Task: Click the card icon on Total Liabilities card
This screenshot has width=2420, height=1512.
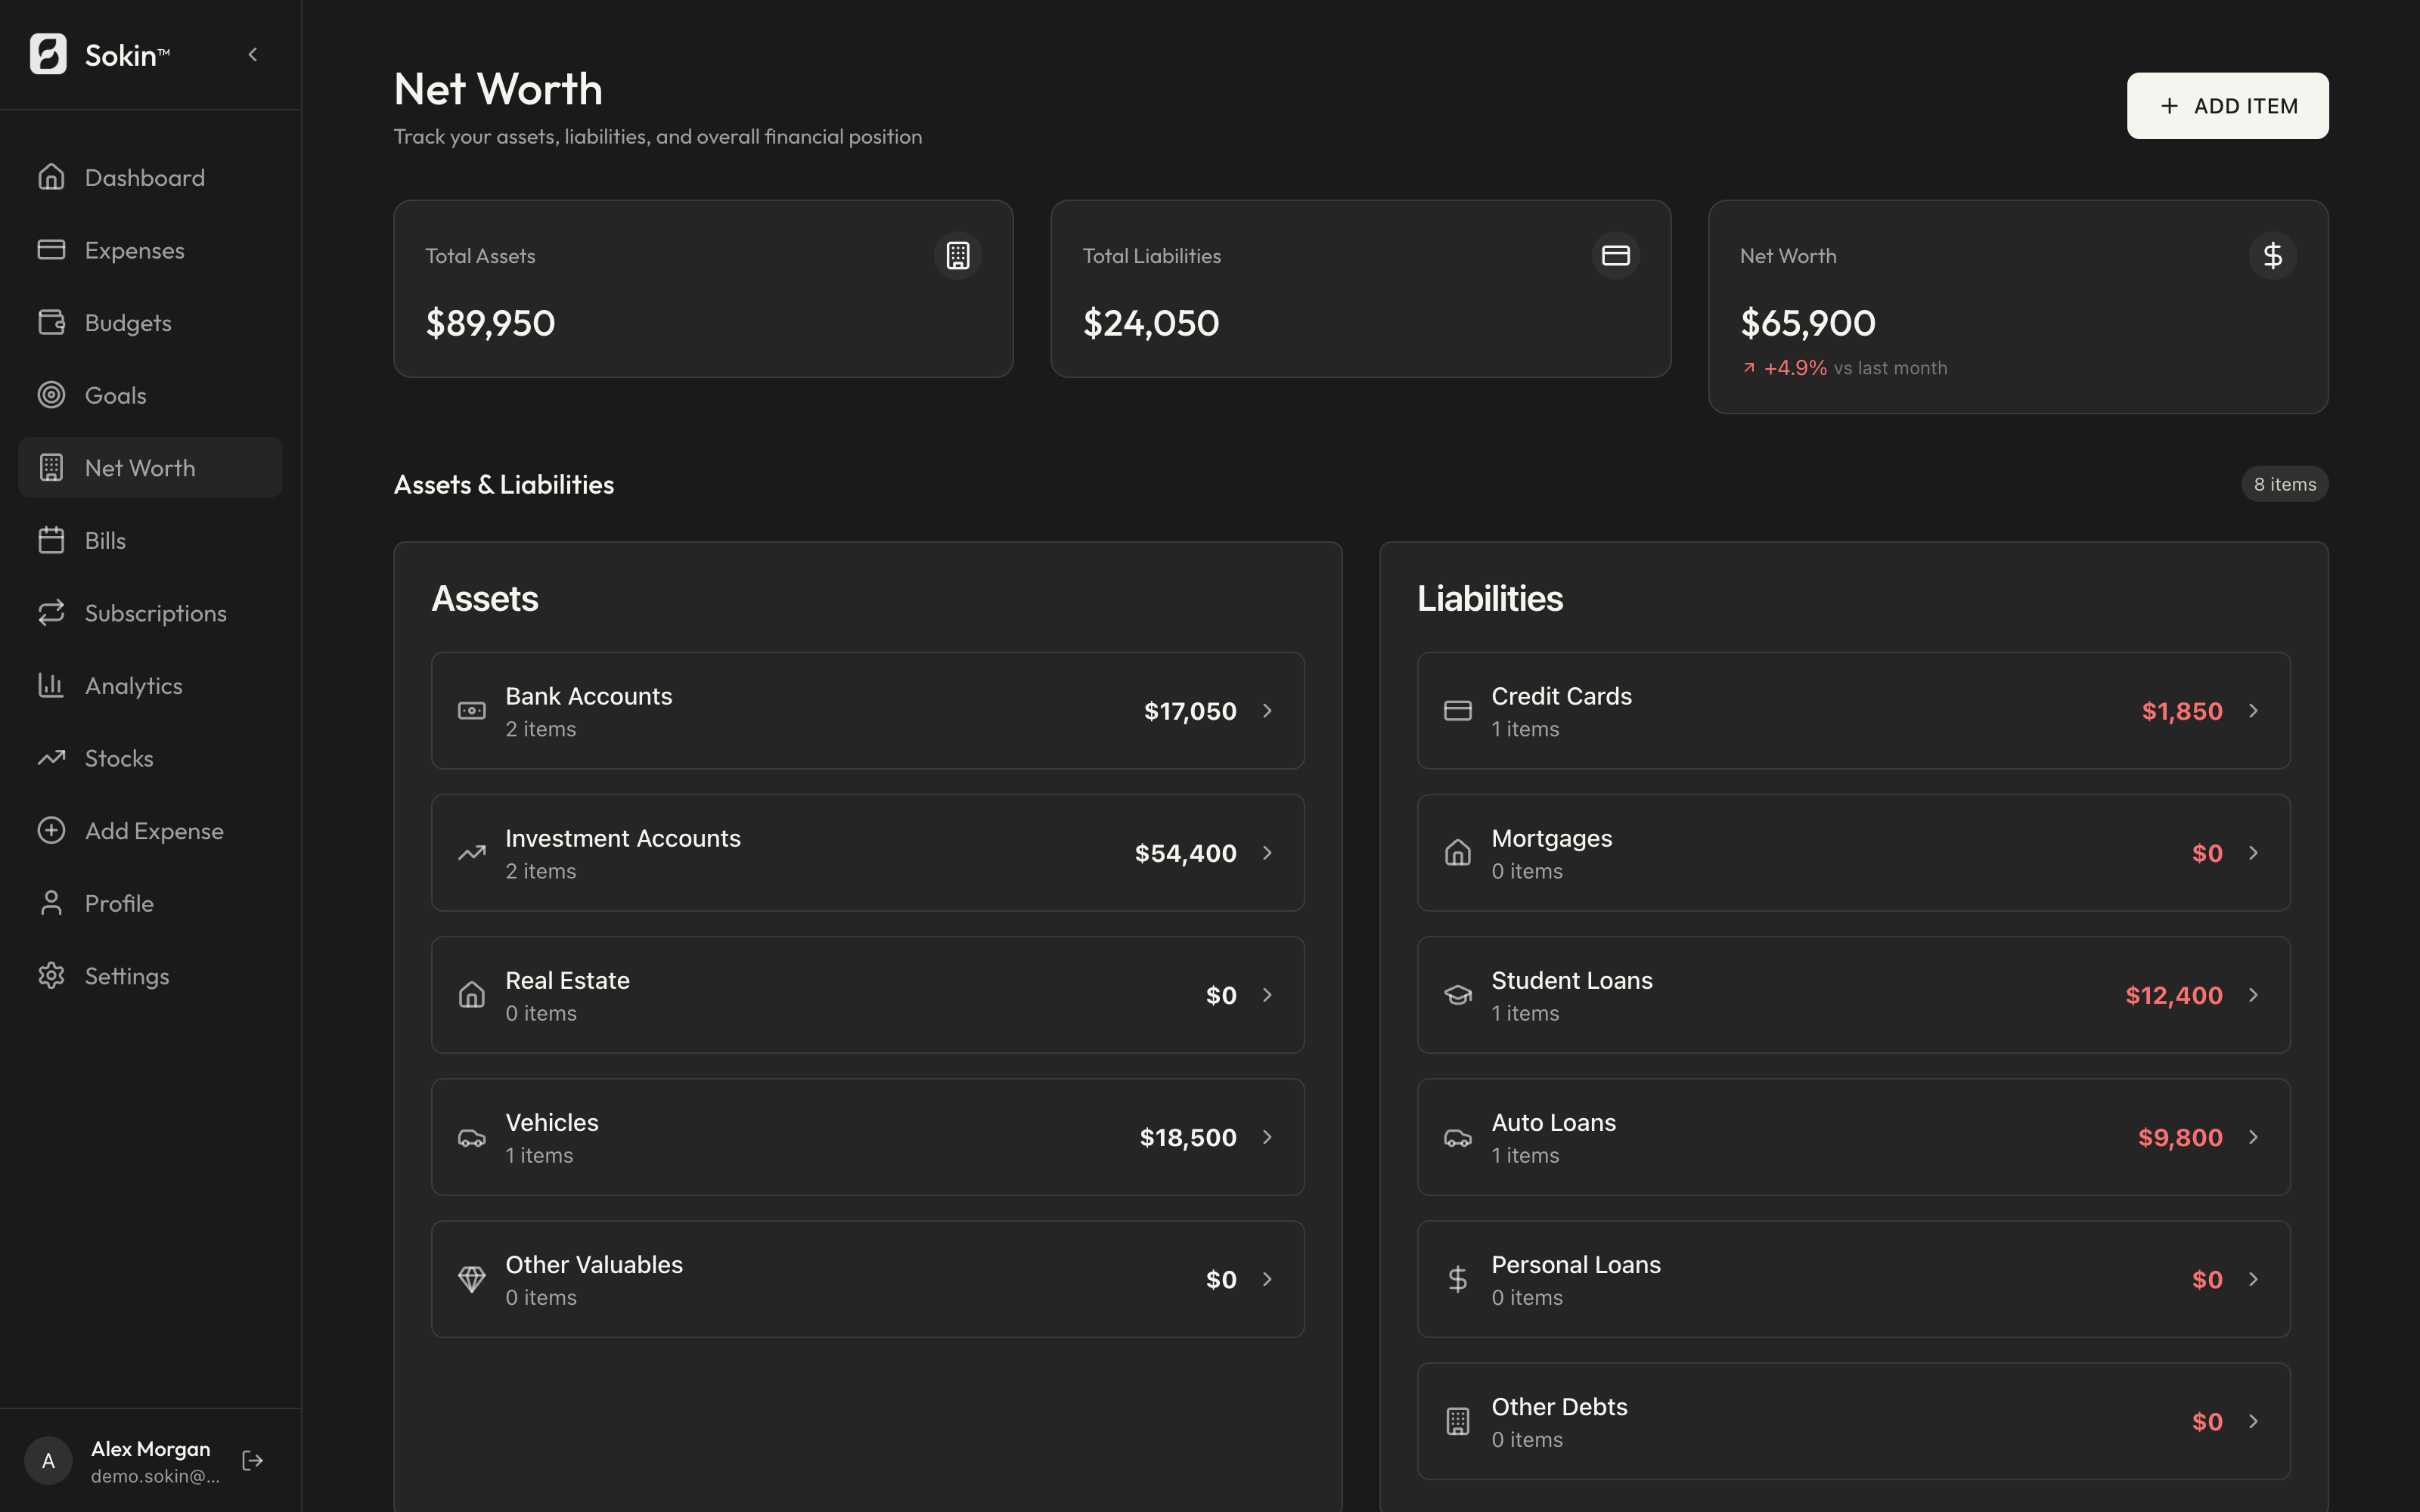Action: pyautogui.click(x=1616, y=256)
